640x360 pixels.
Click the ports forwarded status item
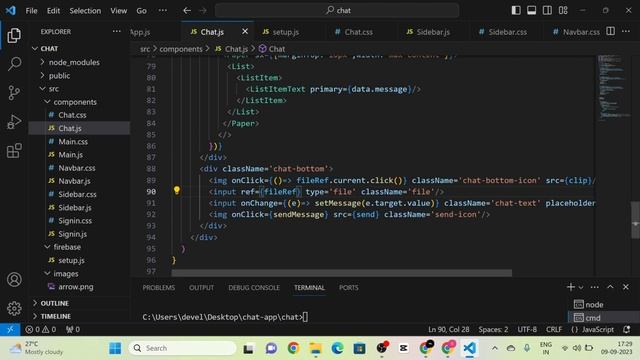[73, 329]
